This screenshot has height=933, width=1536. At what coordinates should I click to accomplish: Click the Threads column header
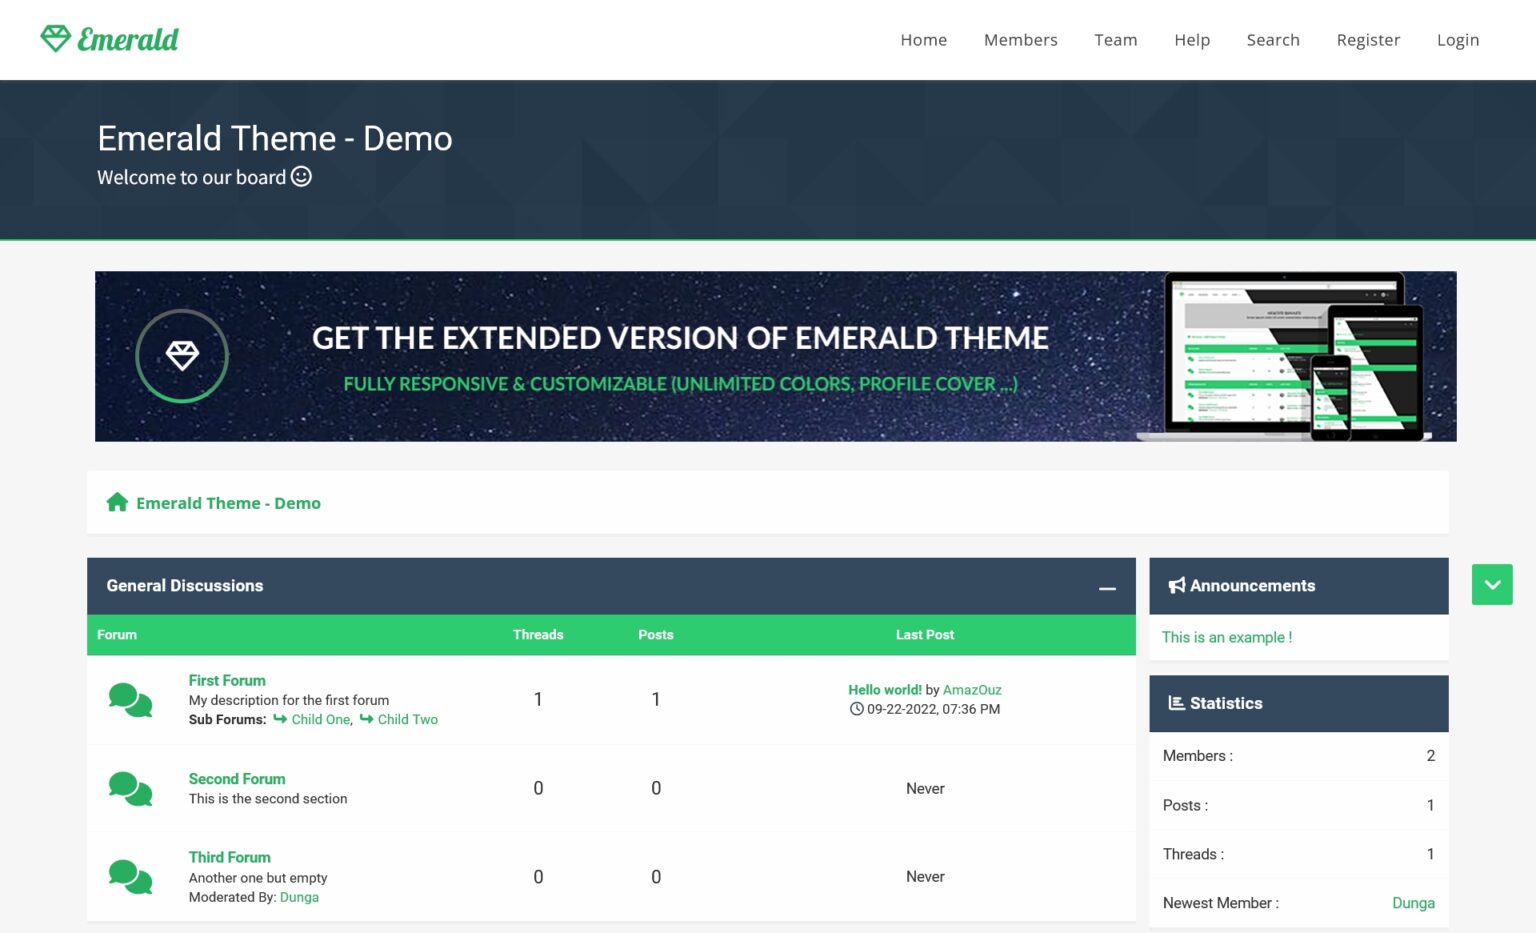tap(538, 635)
